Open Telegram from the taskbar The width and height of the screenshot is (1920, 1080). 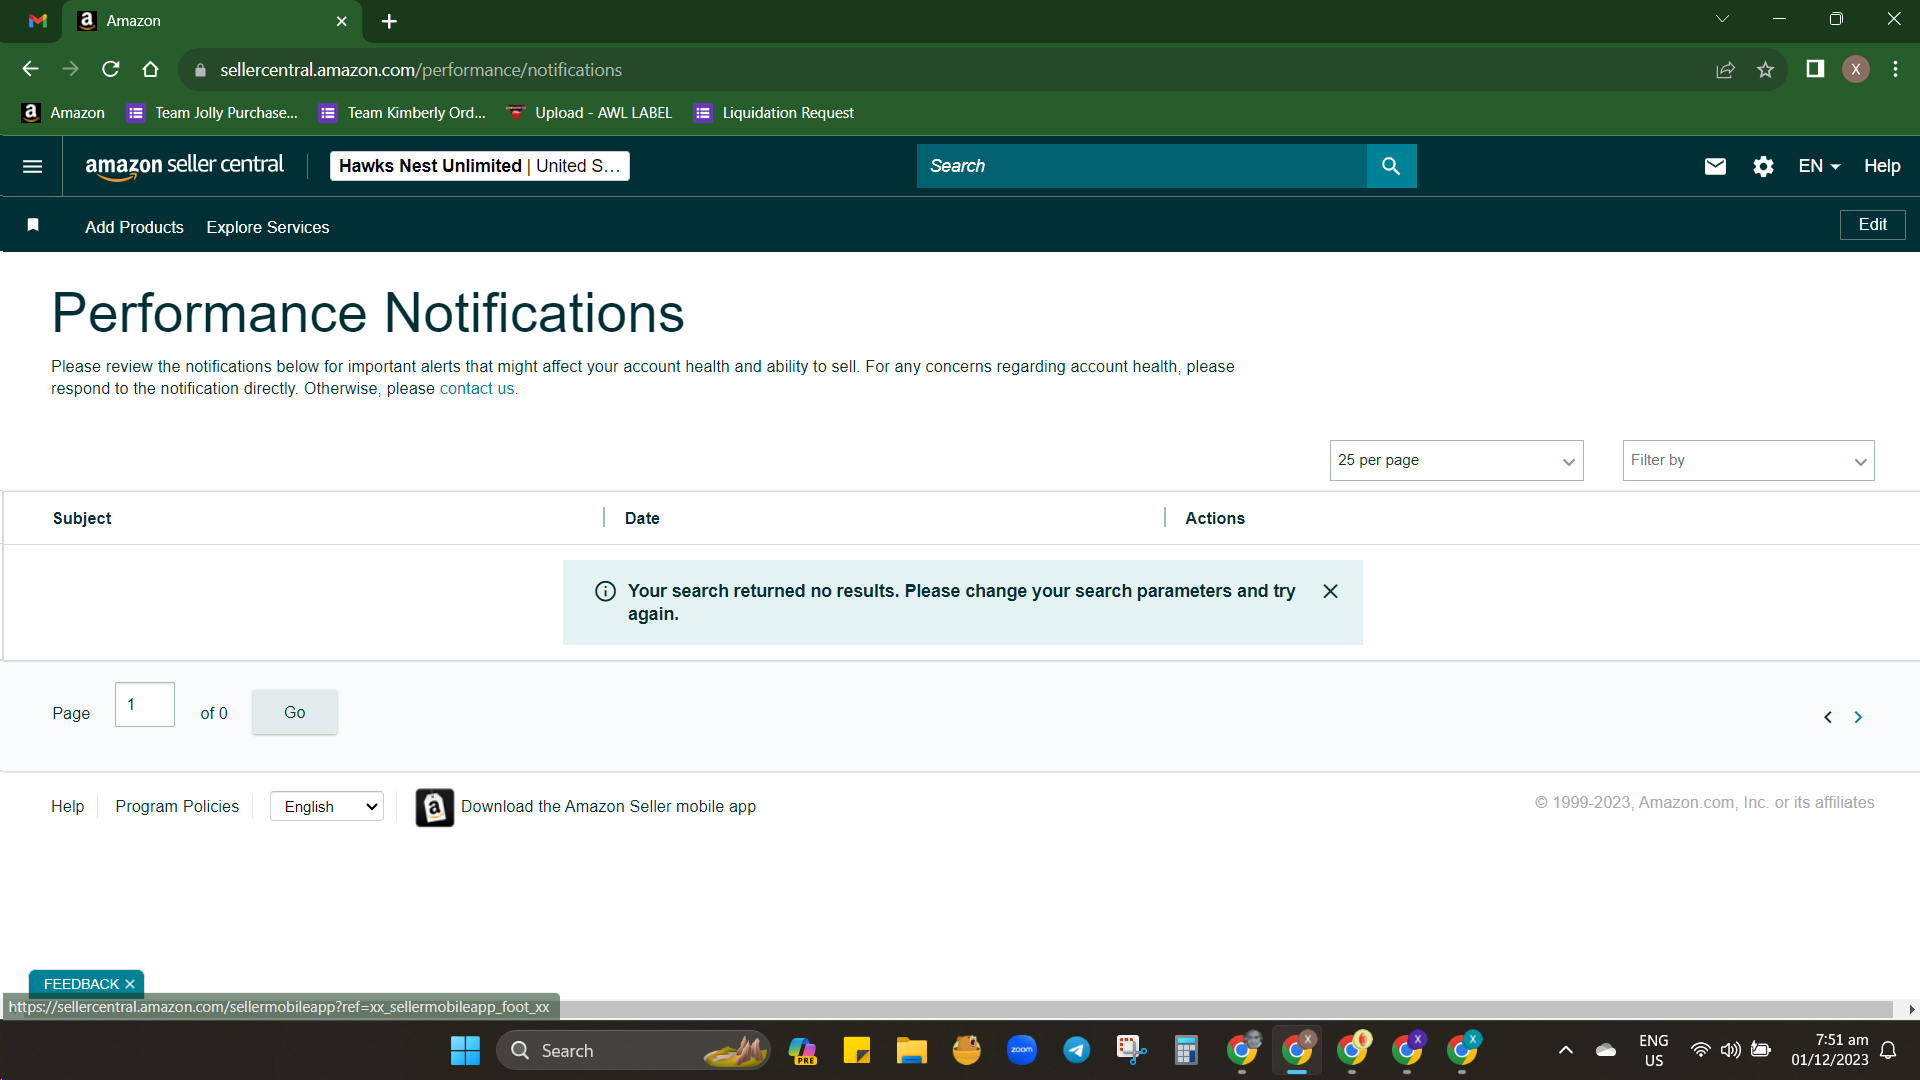coord(1076,1051)
